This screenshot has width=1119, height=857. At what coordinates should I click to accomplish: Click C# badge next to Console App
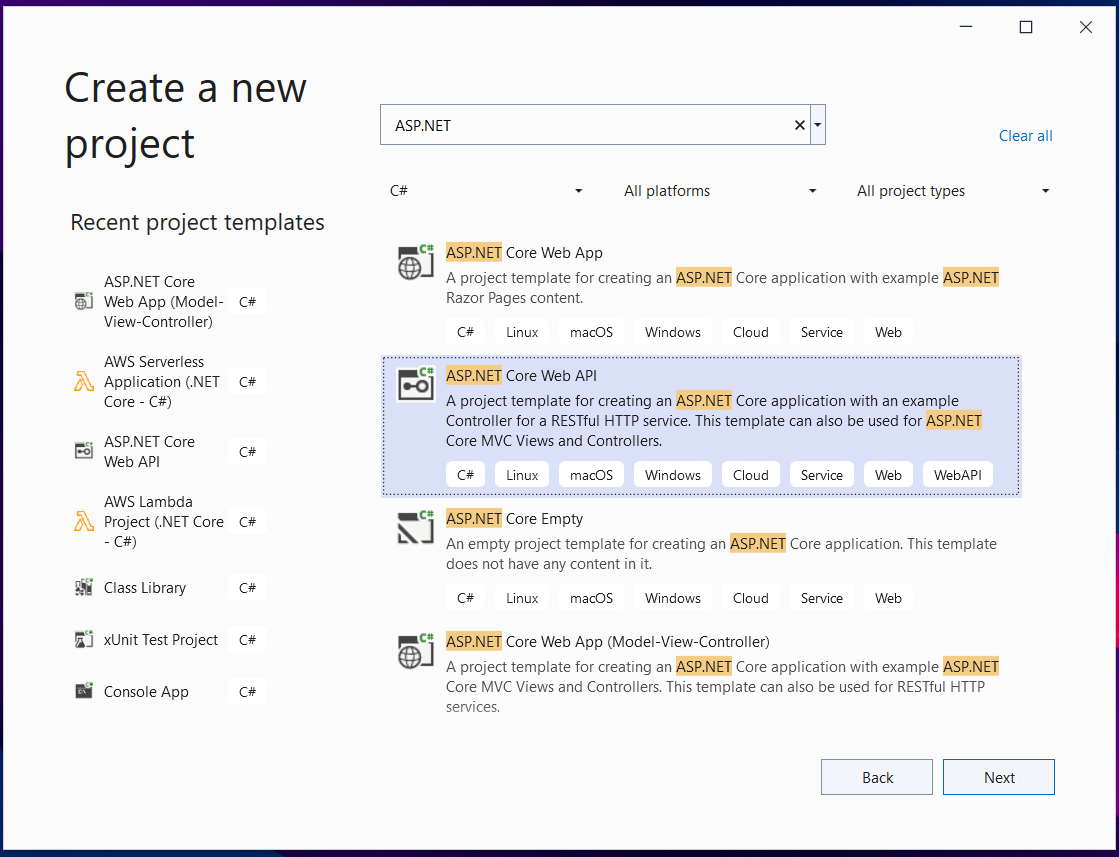tap(247, 691)
